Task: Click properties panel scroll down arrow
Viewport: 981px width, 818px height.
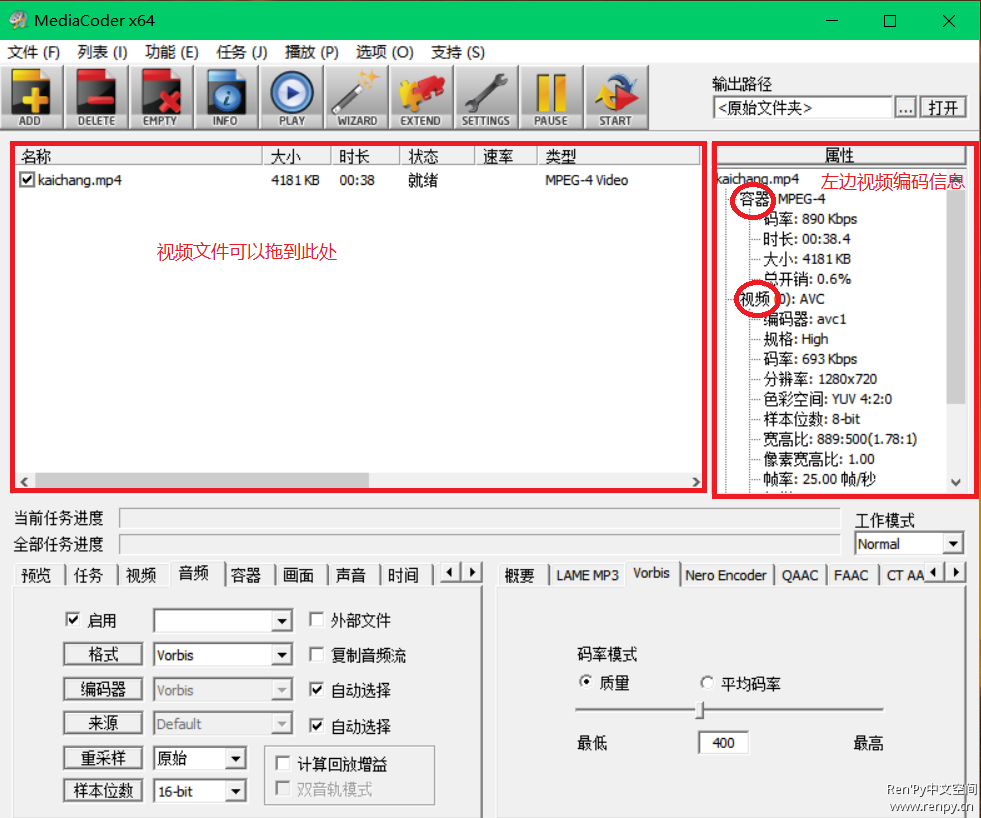Action: (x=955, y=482)
